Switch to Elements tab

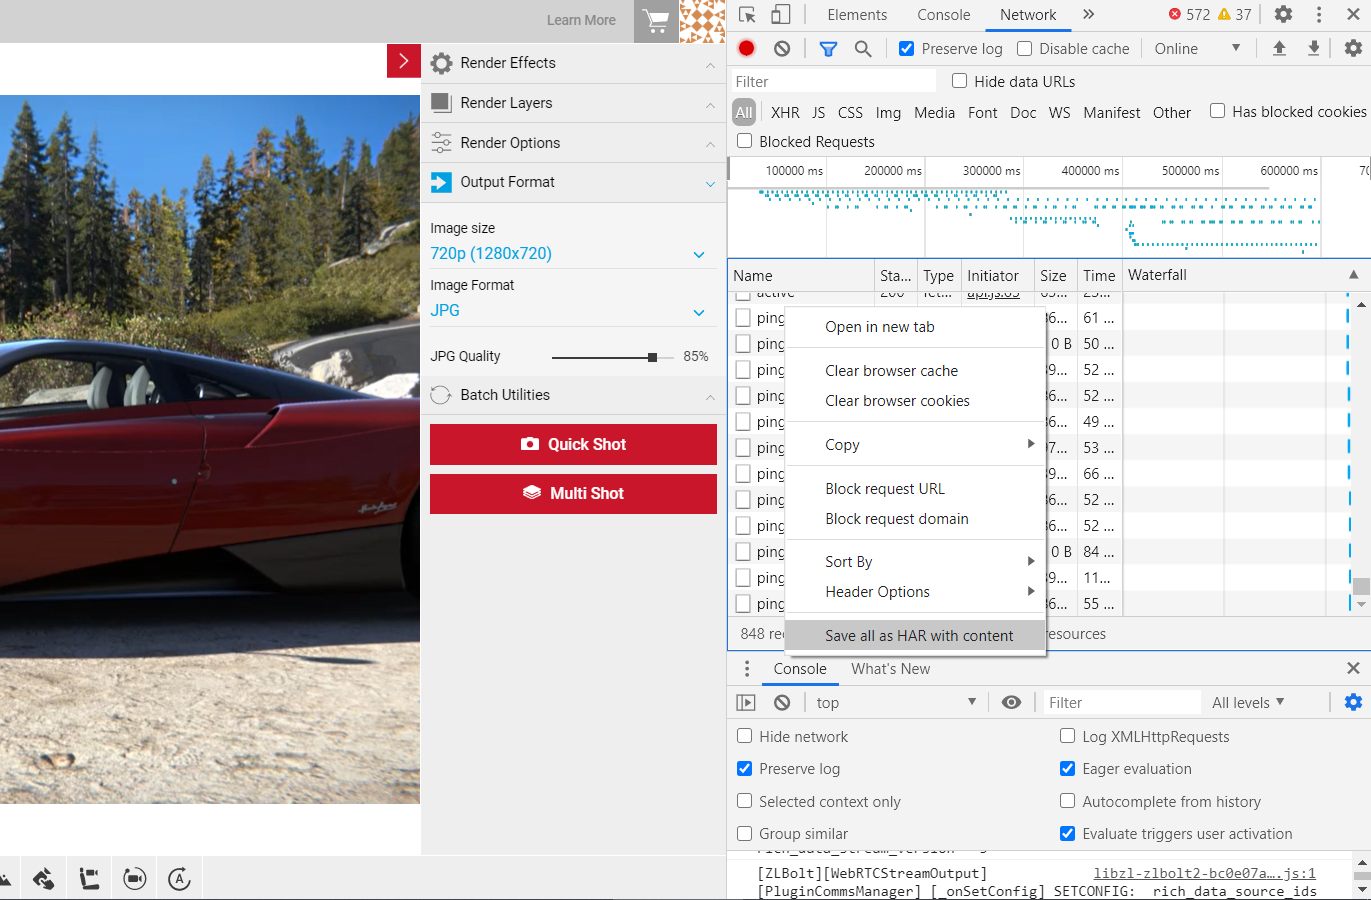(857, 15)
